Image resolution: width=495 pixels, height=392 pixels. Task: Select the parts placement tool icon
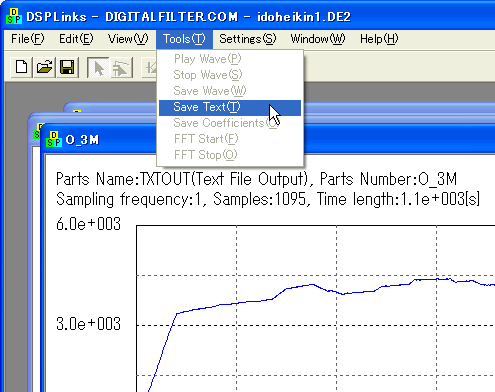[x=121, y=67]
